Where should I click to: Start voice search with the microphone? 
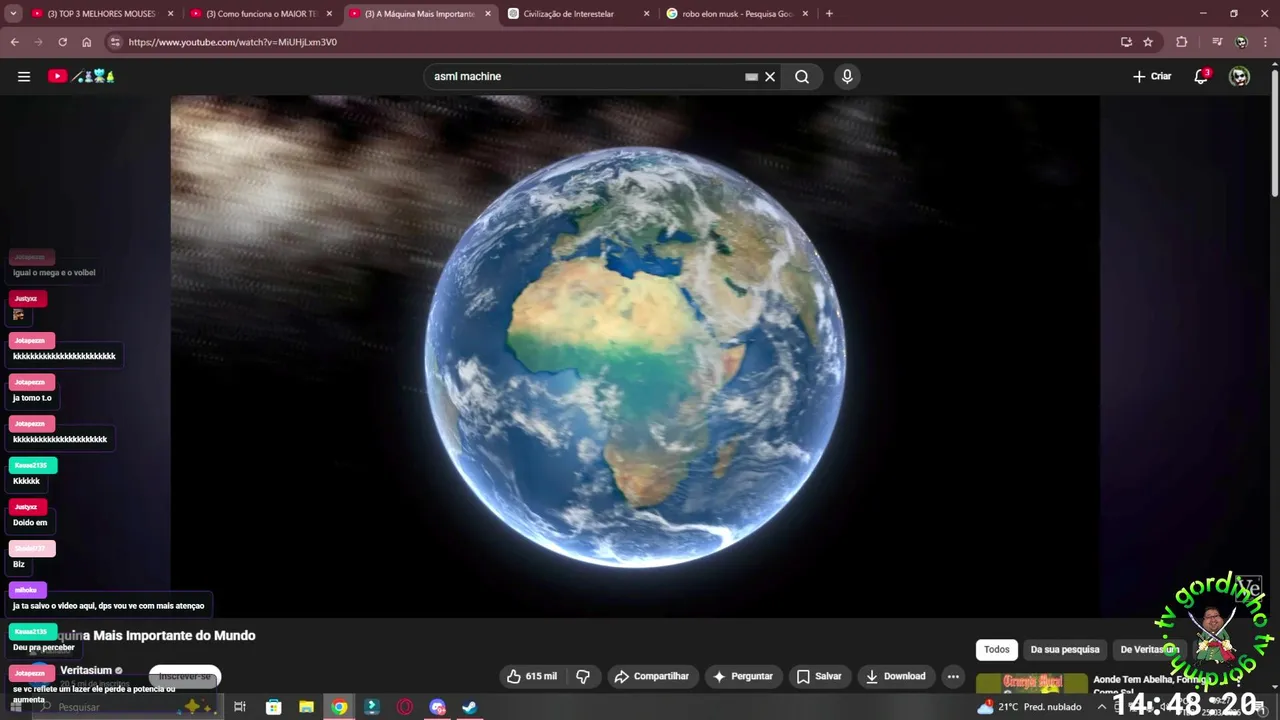point(847,76)
